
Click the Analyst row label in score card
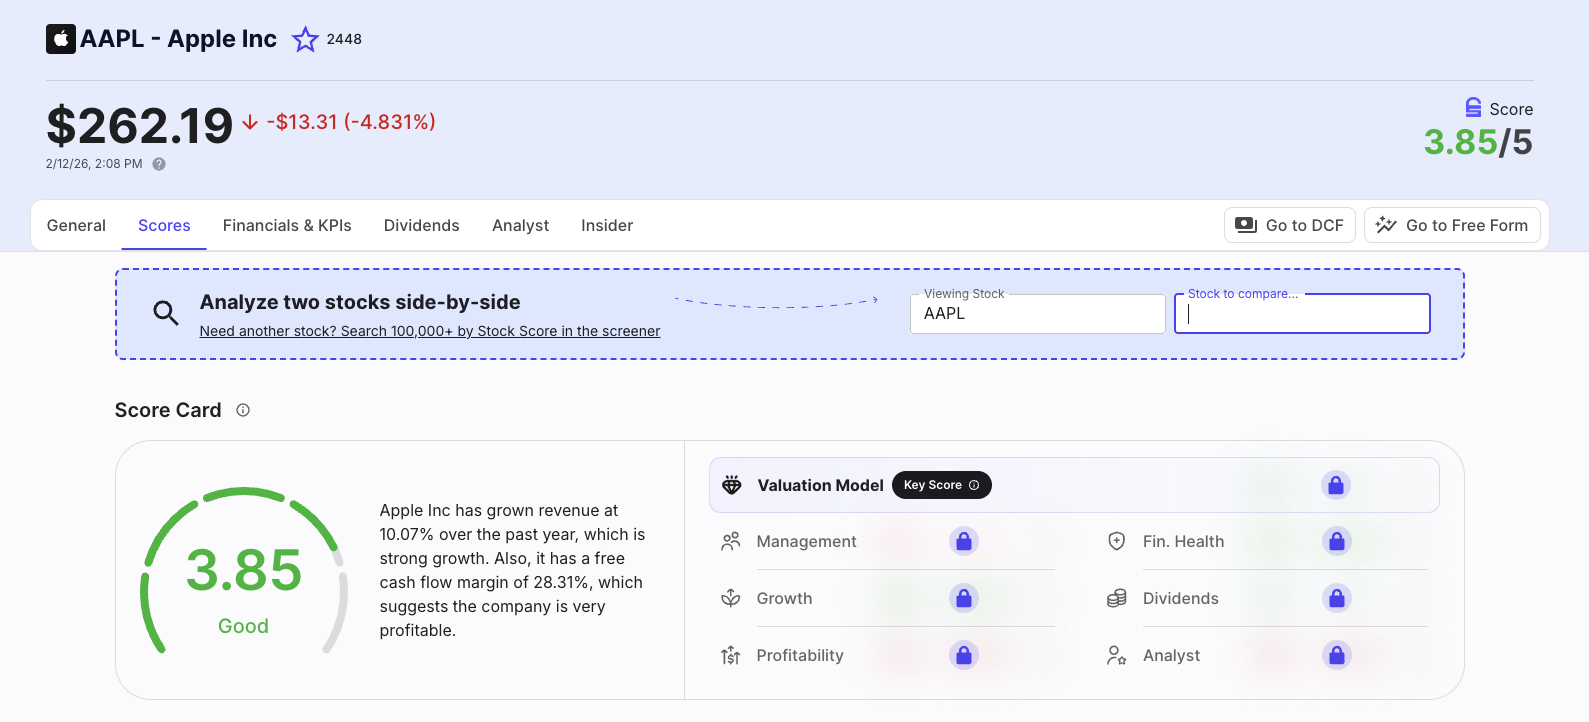(x=1172, y=655)
